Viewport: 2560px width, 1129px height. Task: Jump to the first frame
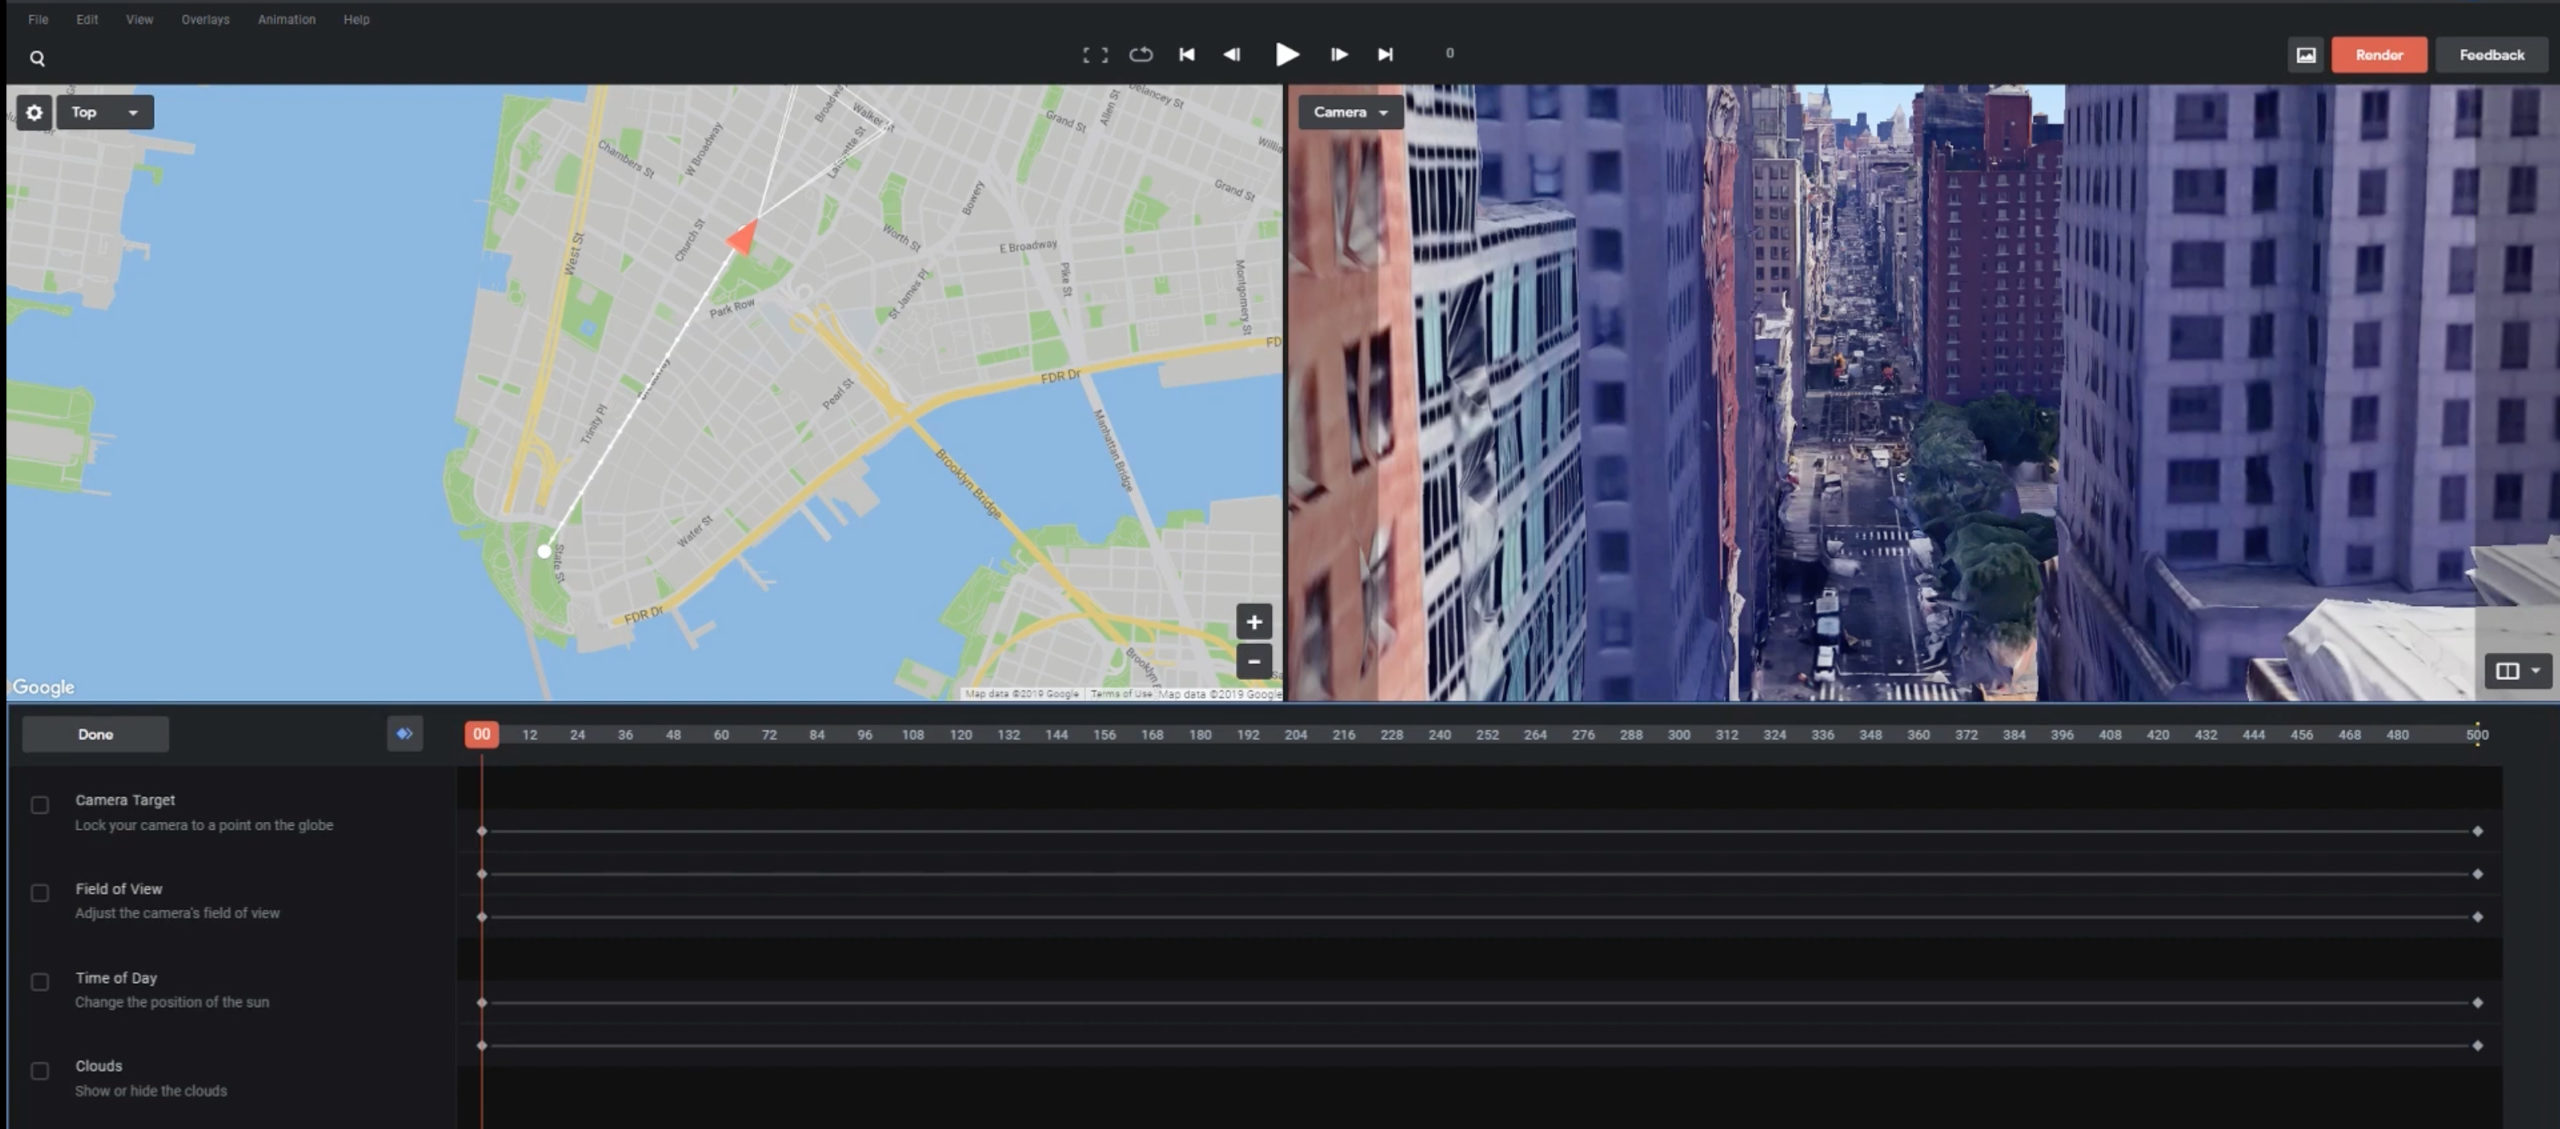pyautogui.click(x=1187, y=55)
